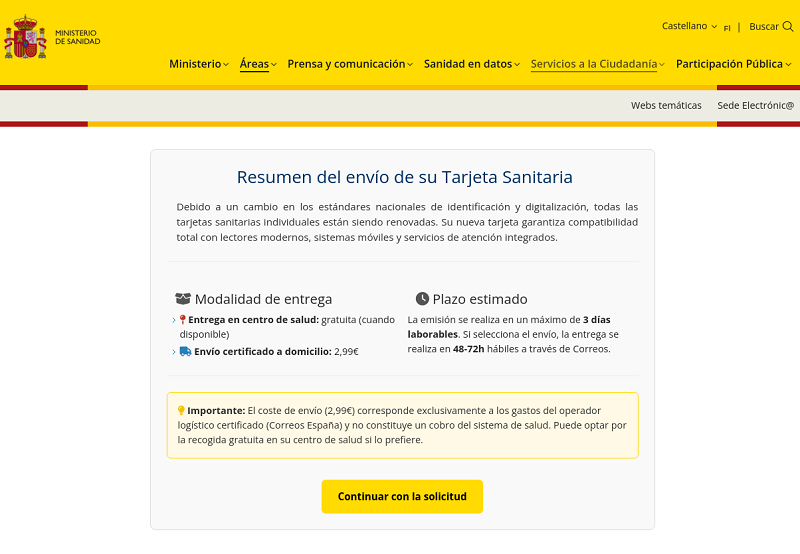Image resolution: width=800 pixels, height=554 pixels.
Task: Go to Webs temáticas link
Action: 666,105
